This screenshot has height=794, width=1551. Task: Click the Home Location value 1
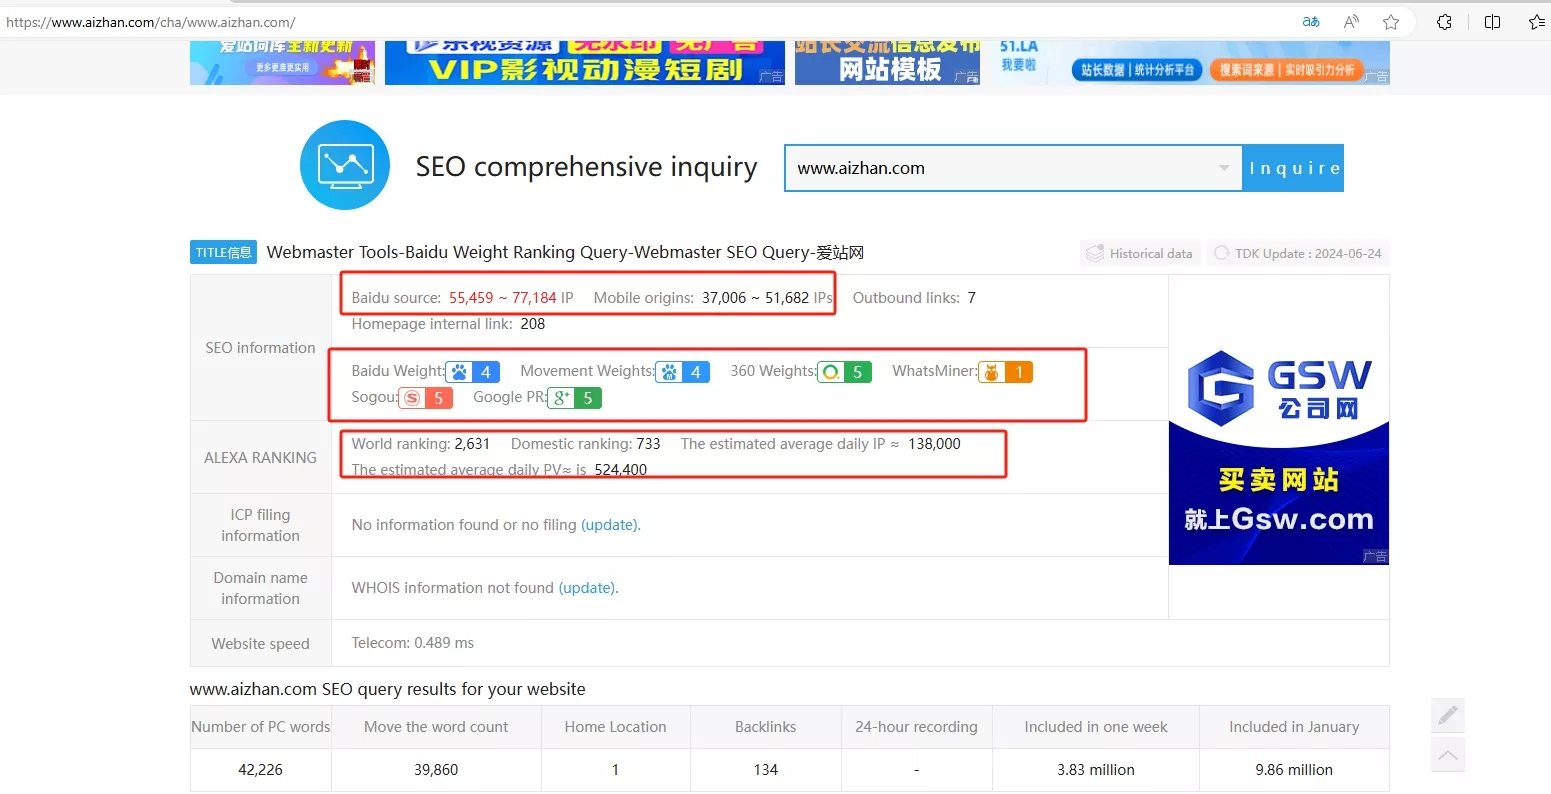click(615, 770)
